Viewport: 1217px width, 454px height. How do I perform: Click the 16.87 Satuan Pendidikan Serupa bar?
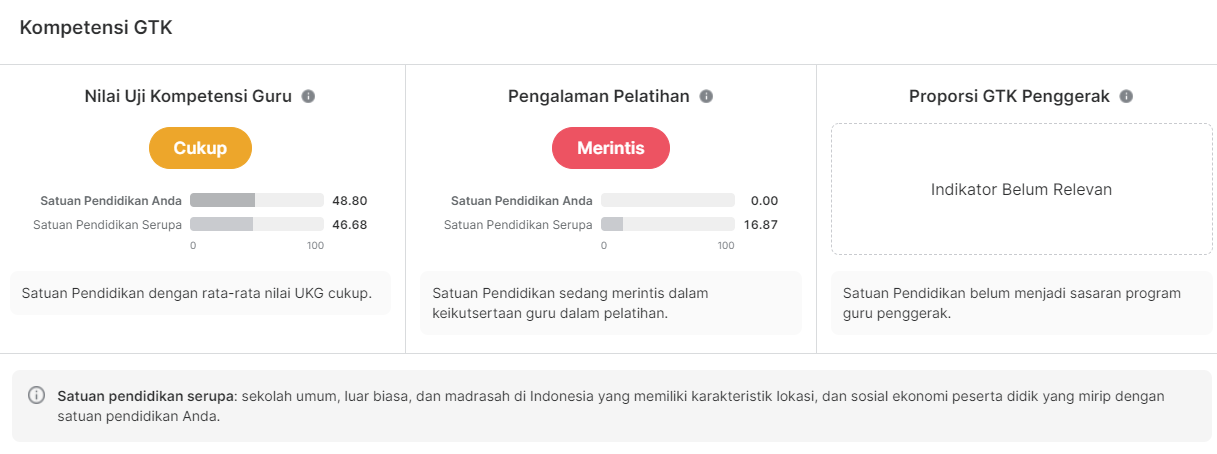(x=667, y=224)
